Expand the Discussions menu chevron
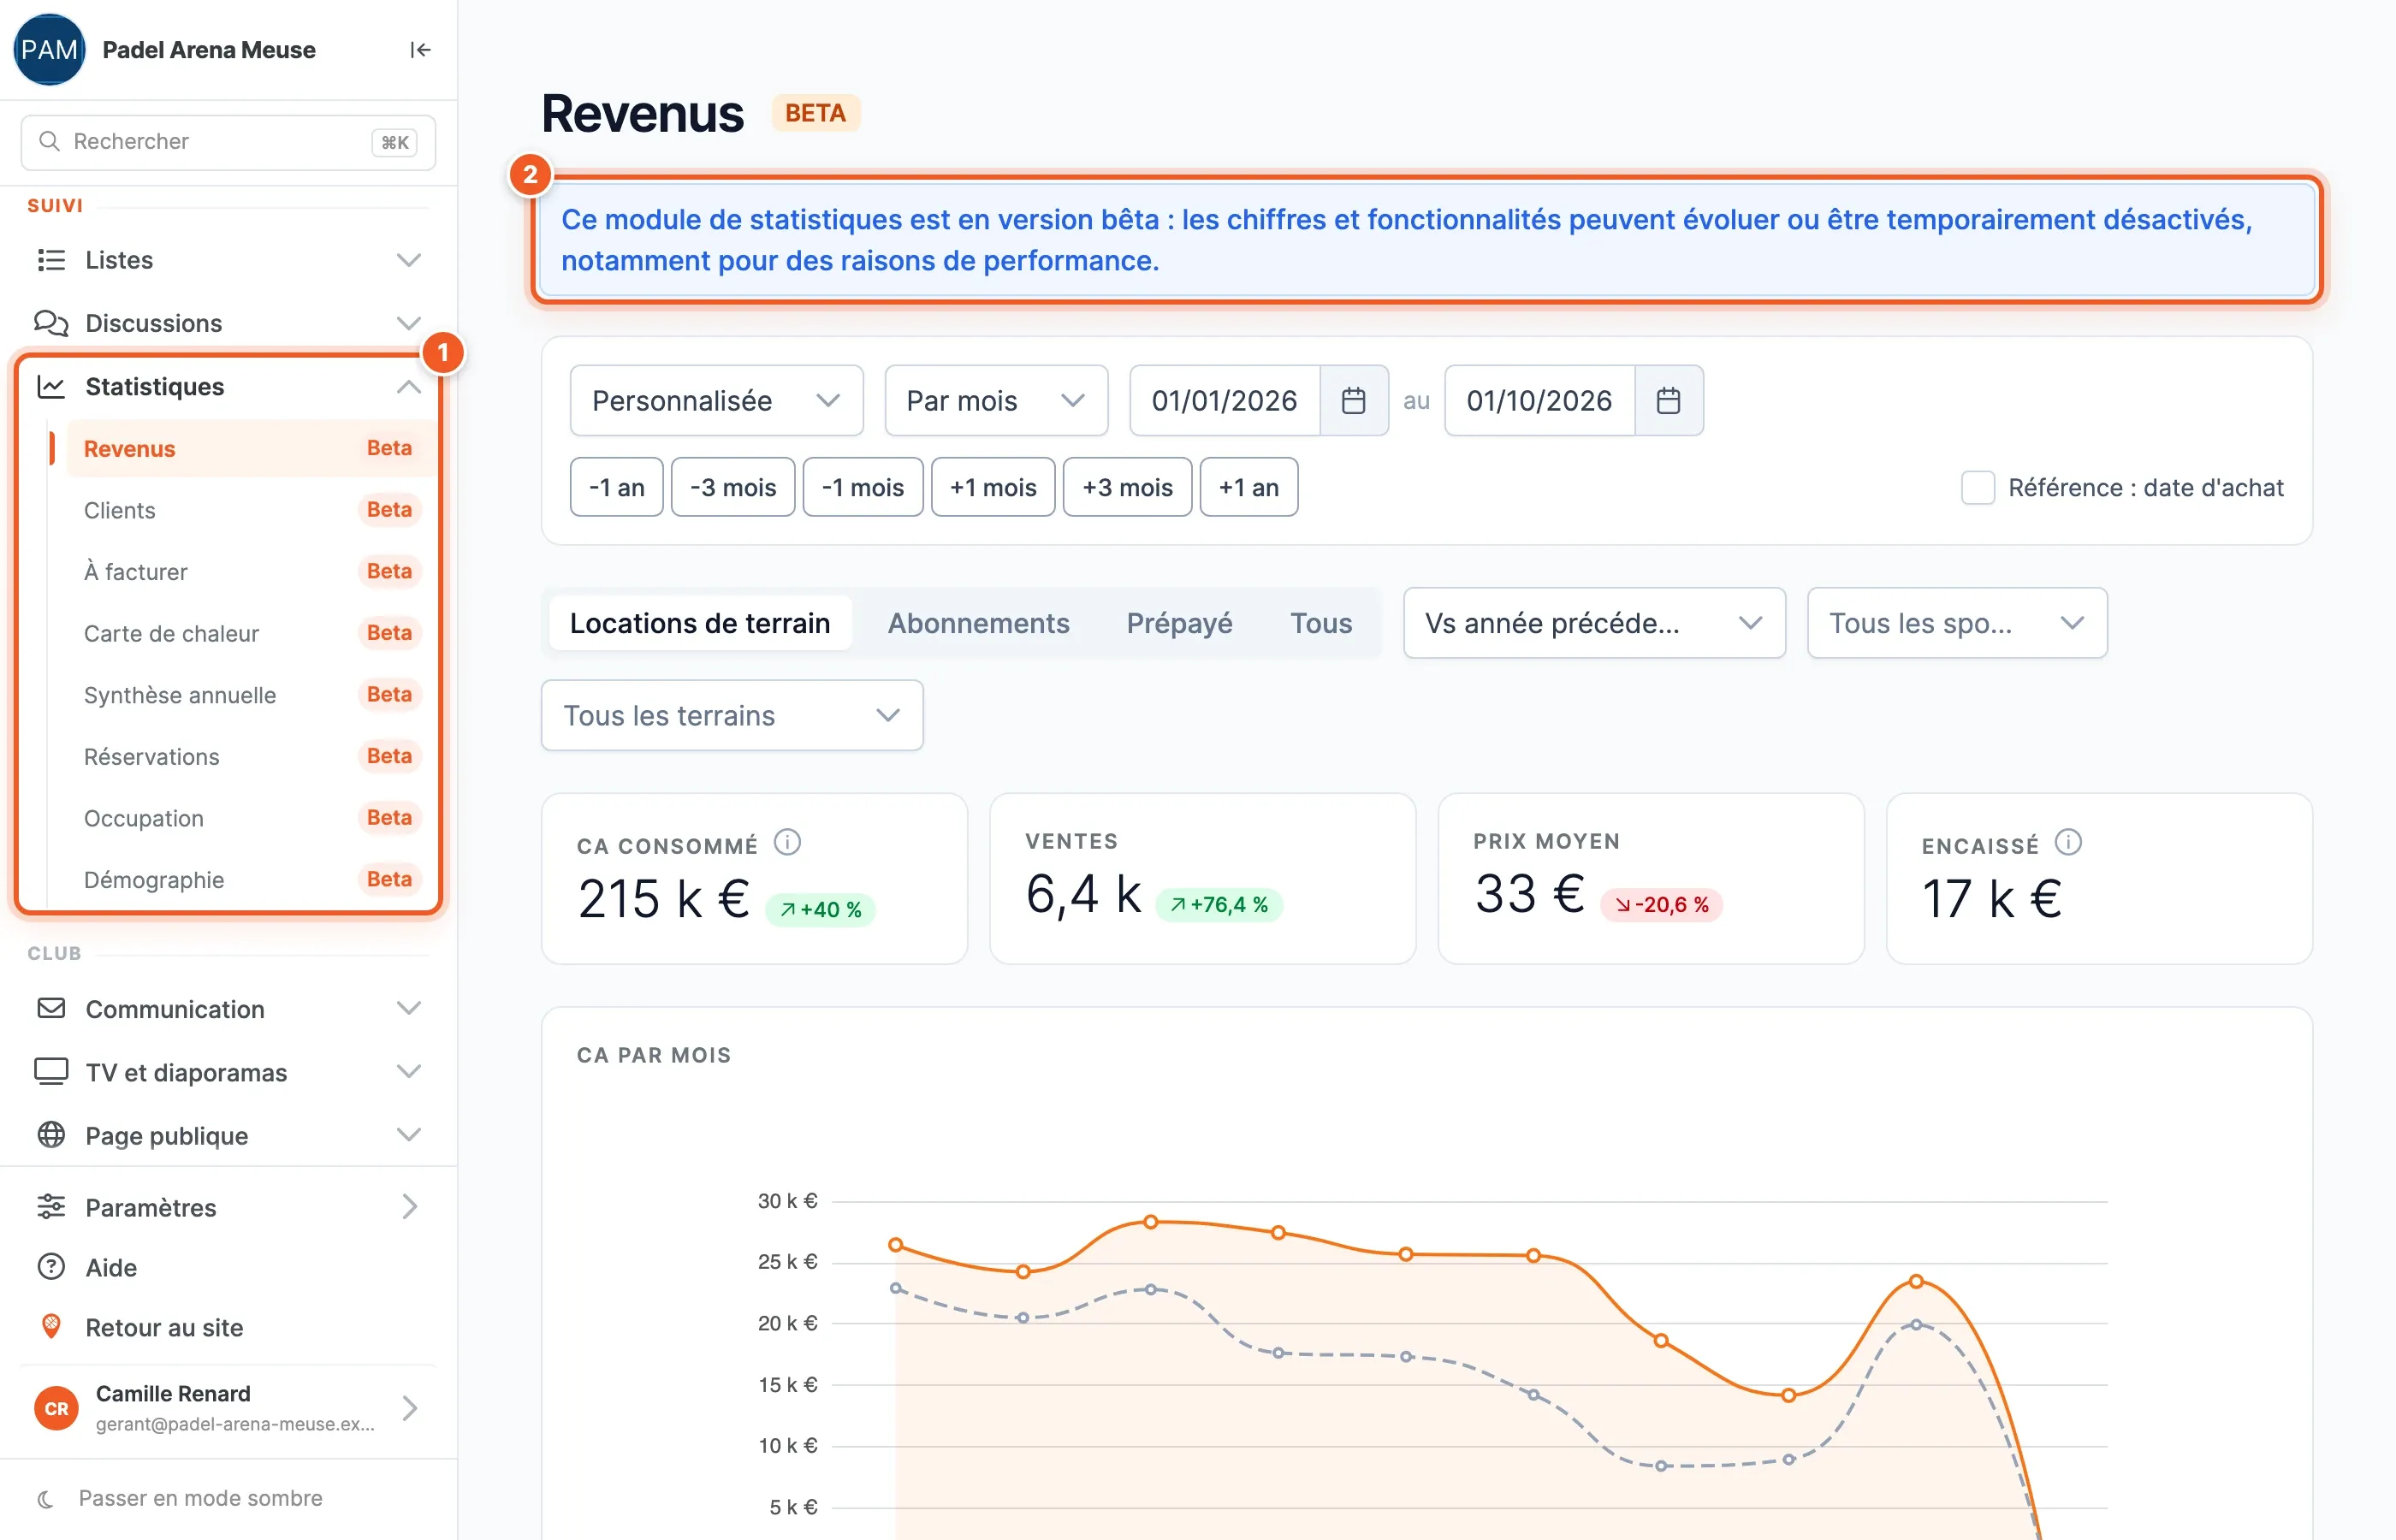 [408, 323]
